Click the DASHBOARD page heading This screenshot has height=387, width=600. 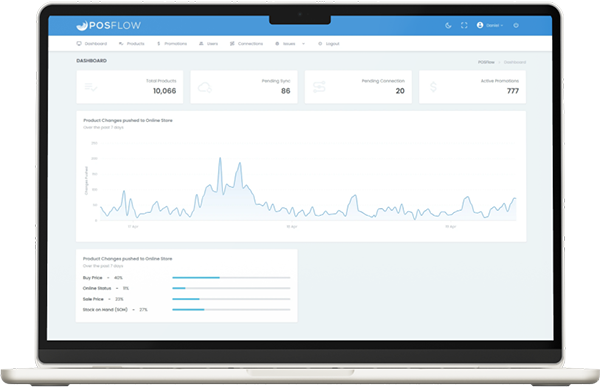(91, 60)
